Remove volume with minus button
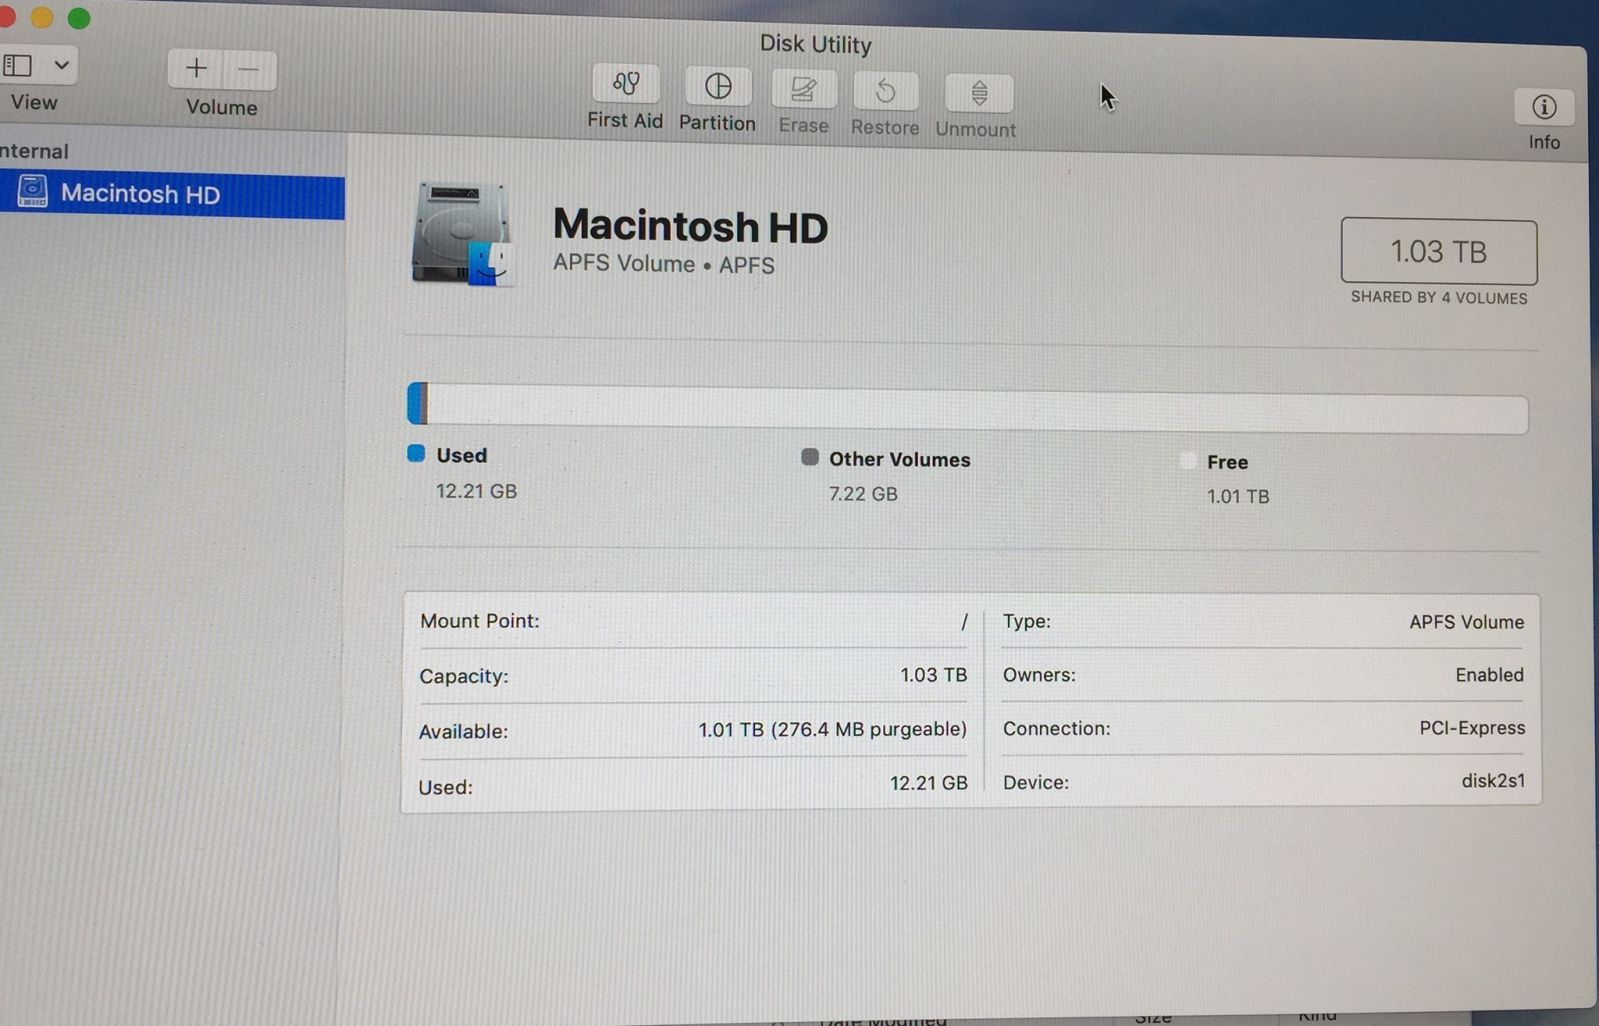The width and height of the screenshot is (1599, 1026). point(249,70)
